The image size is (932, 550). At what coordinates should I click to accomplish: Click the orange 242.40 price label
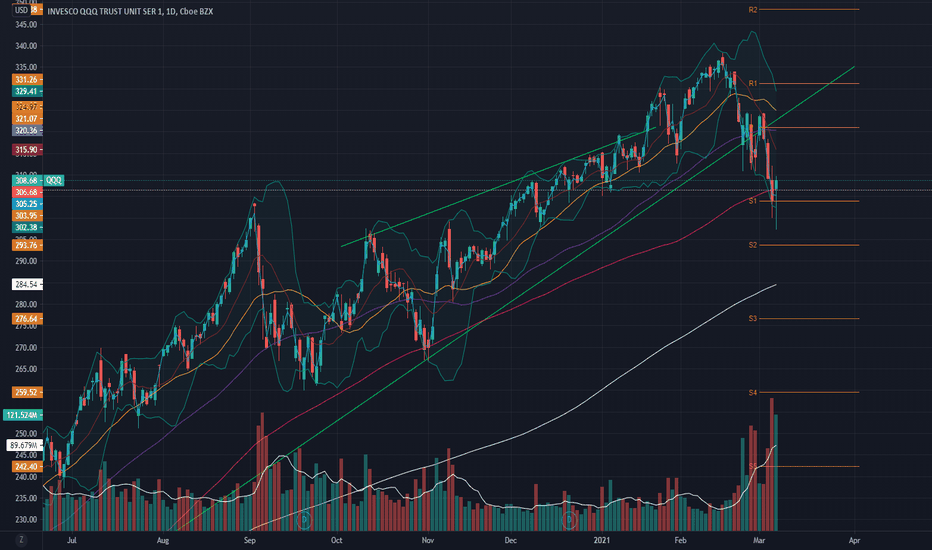pos(27,467)
